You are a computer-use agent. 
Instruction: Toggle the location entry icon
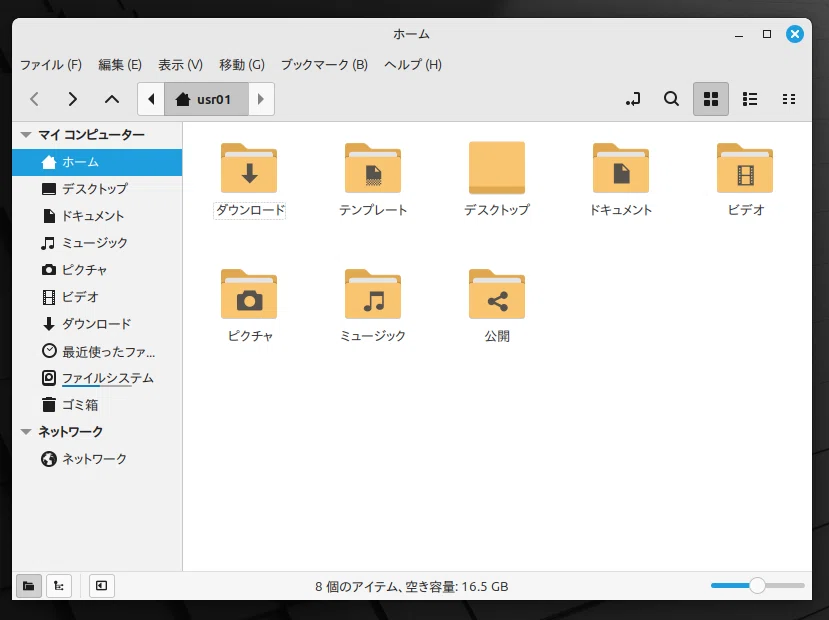click(x=633, y=99)
